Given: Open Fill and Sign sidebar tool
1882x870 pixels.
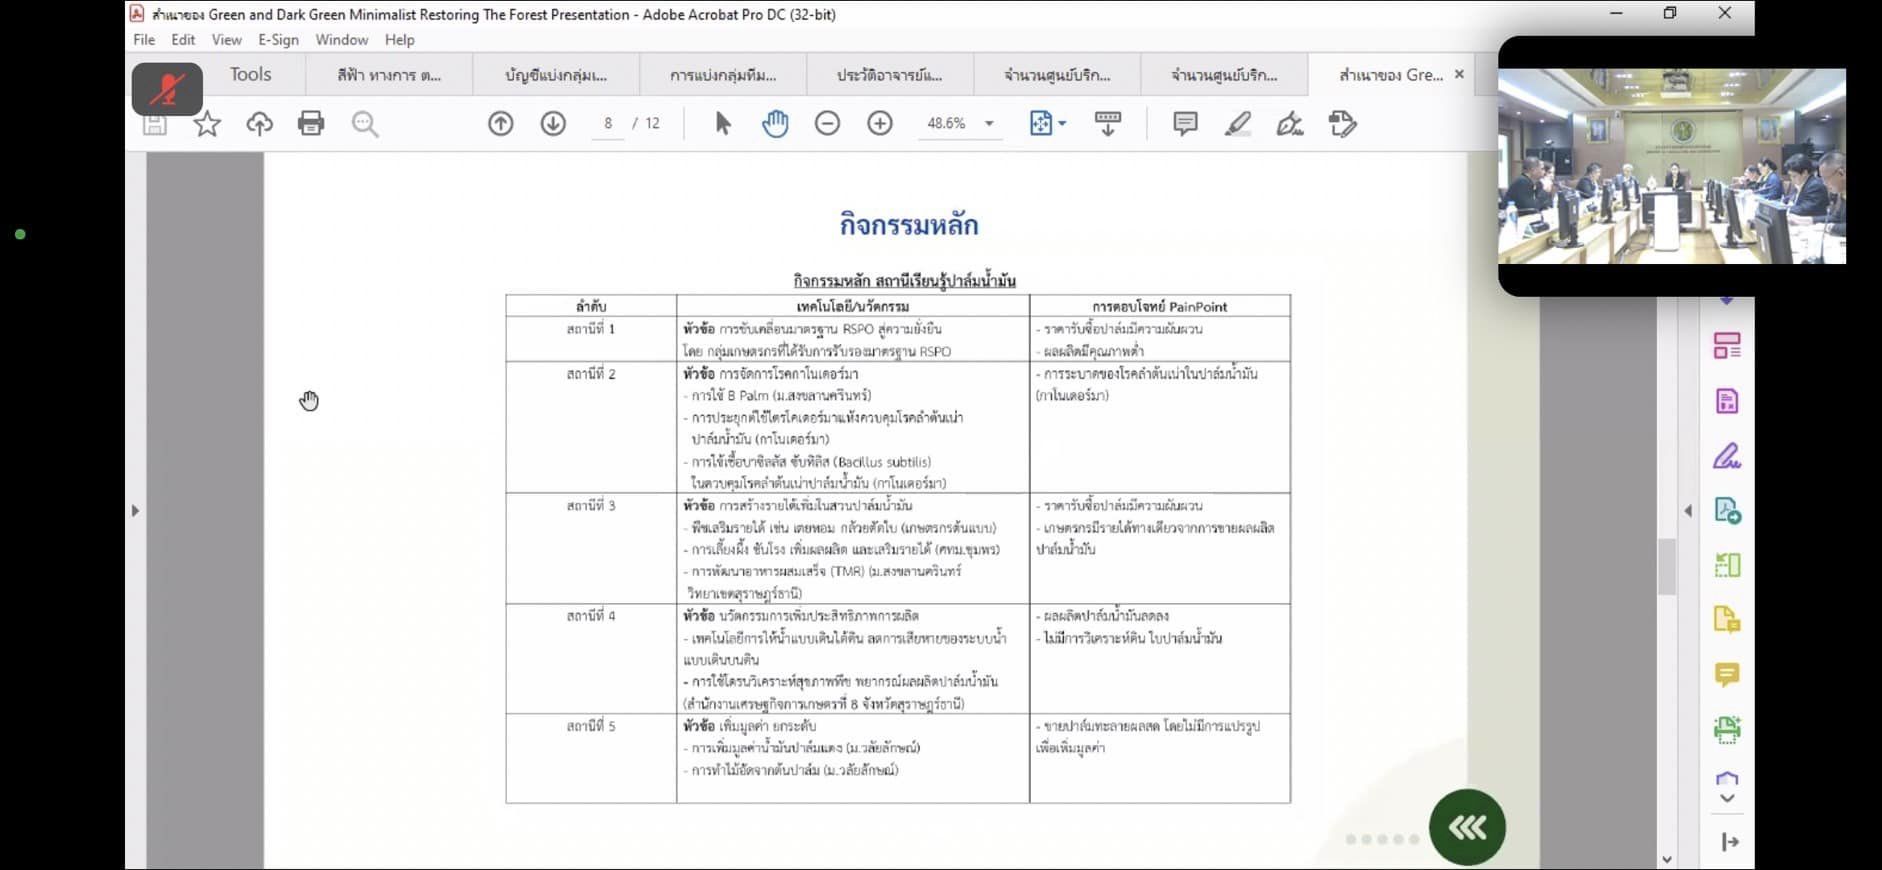Looking at the screenshot, I should (1727, 456).
